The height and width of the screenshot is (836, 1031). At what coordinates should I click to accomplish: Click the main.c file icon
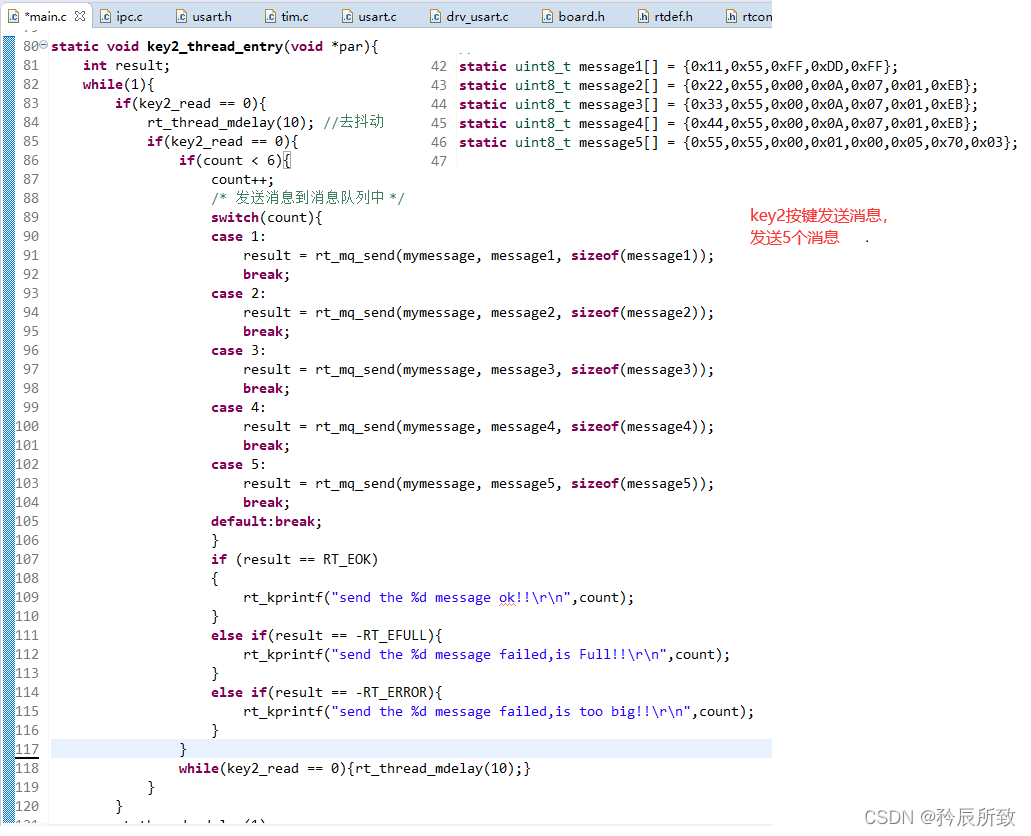[x=14, y=16]
